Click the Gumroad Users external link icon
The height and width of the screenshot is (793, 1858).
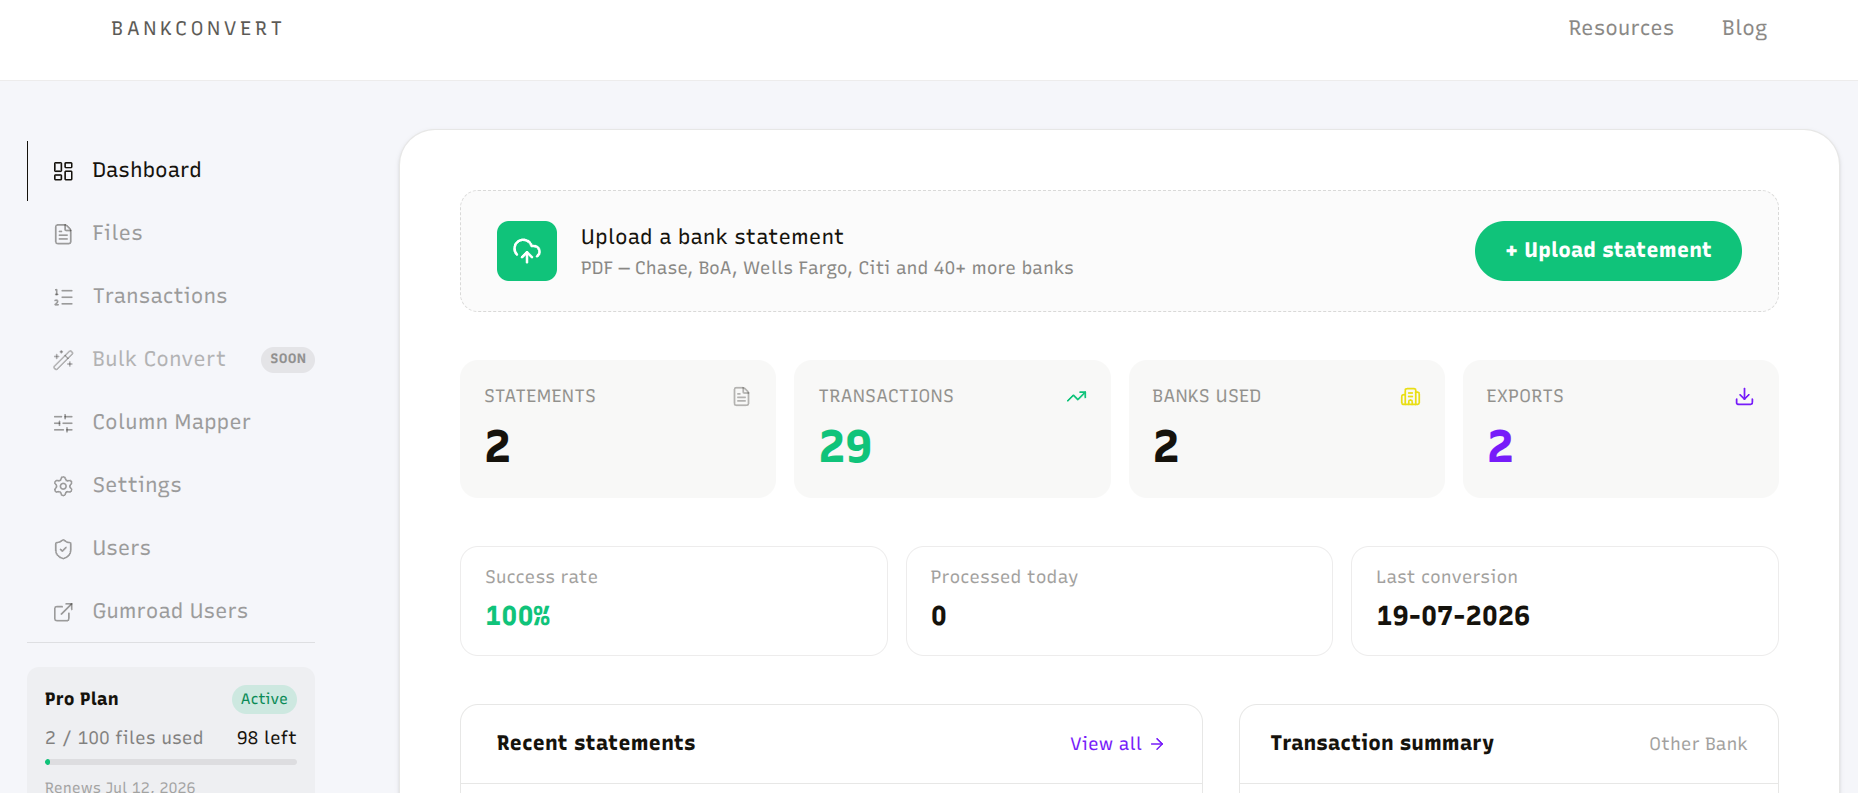tap(63, 612)
